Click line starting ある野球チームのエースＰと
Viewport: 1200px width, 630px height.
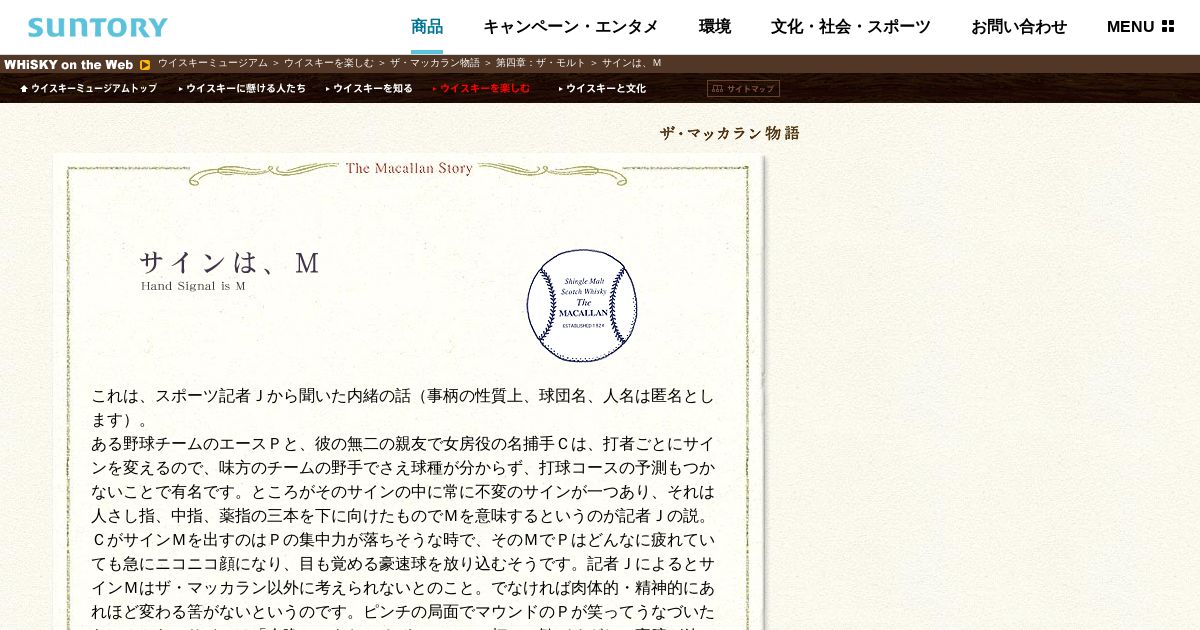pyautogui.click(x=403, y=443)
